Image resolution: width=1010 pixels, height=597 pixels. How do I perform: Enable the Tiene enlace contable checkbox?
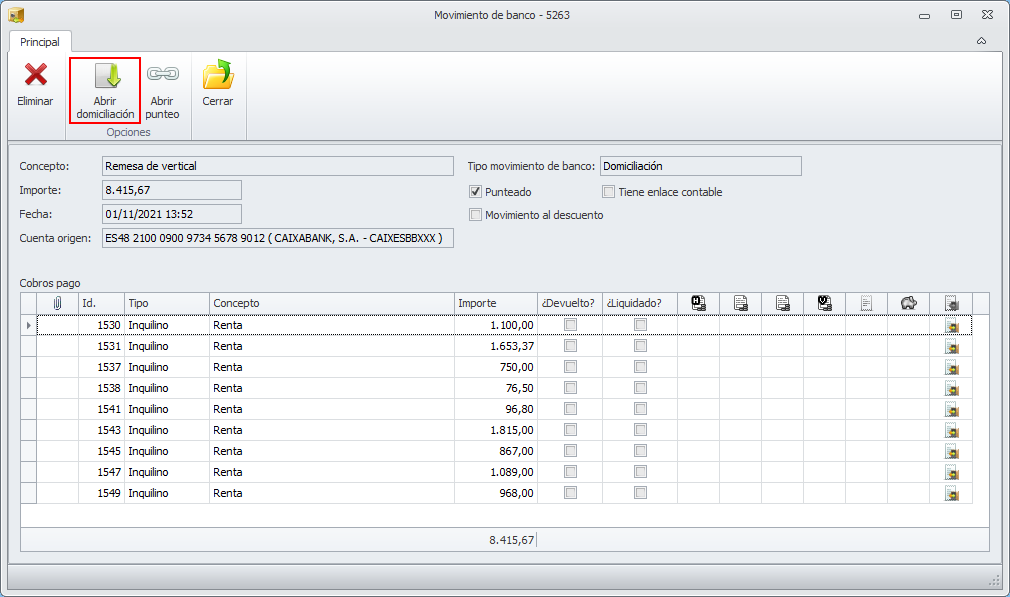(x=608, y=192)
